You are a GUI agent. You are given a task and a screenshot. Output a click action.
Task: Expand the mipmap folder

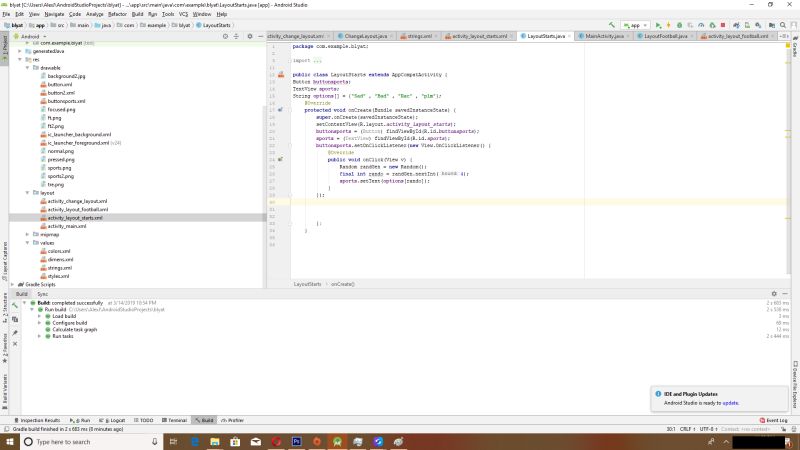point(28,235)
